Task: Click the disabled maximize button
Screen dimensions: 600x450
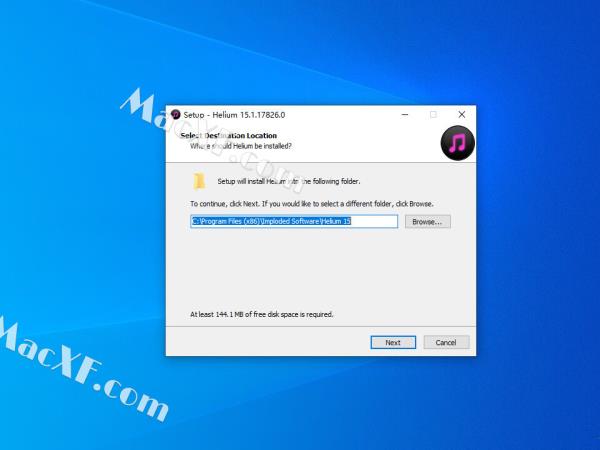Action: coord(433,114)
